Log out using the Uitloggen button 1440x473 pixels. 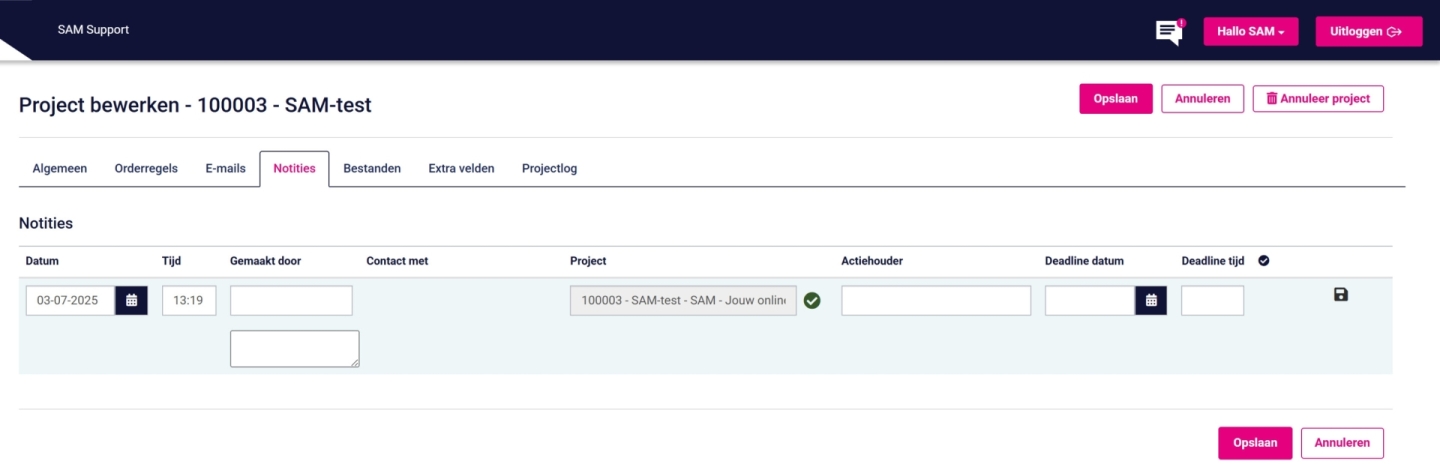click(1366, 32)
